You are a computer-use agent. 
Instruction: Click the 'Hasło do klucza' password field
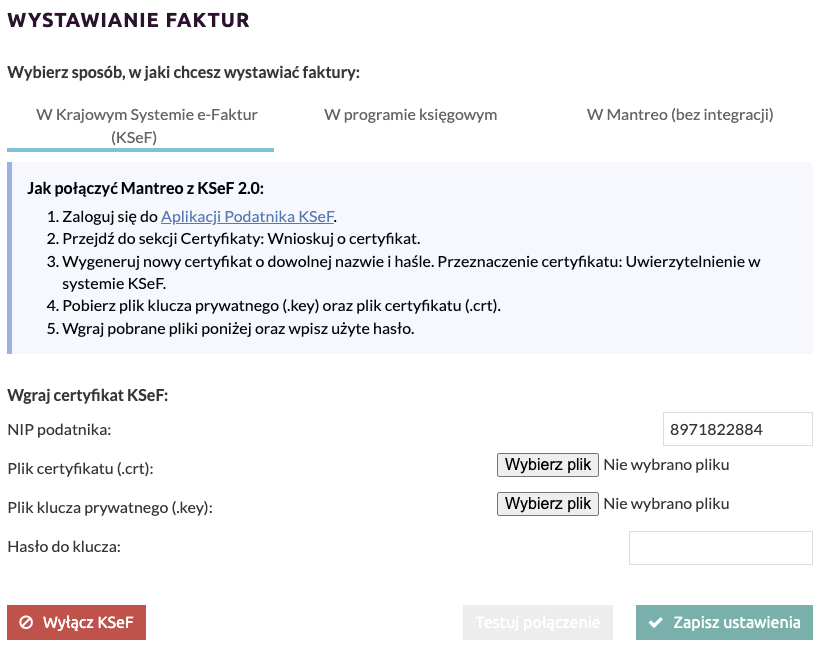coord(721,548)
